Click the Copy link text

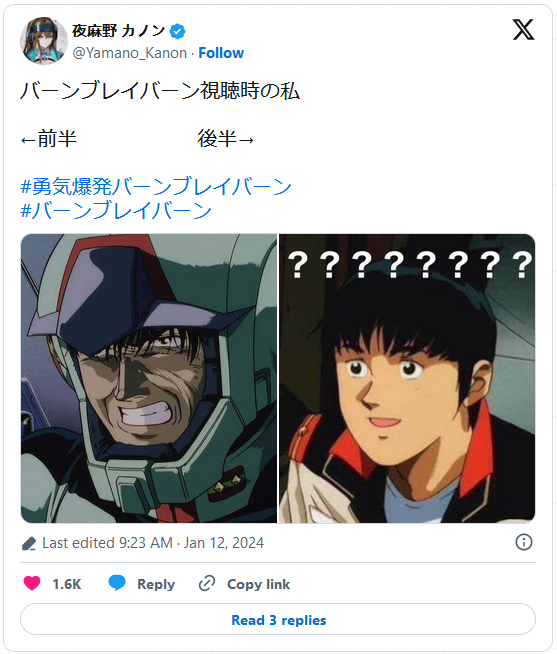click(259, 584)
